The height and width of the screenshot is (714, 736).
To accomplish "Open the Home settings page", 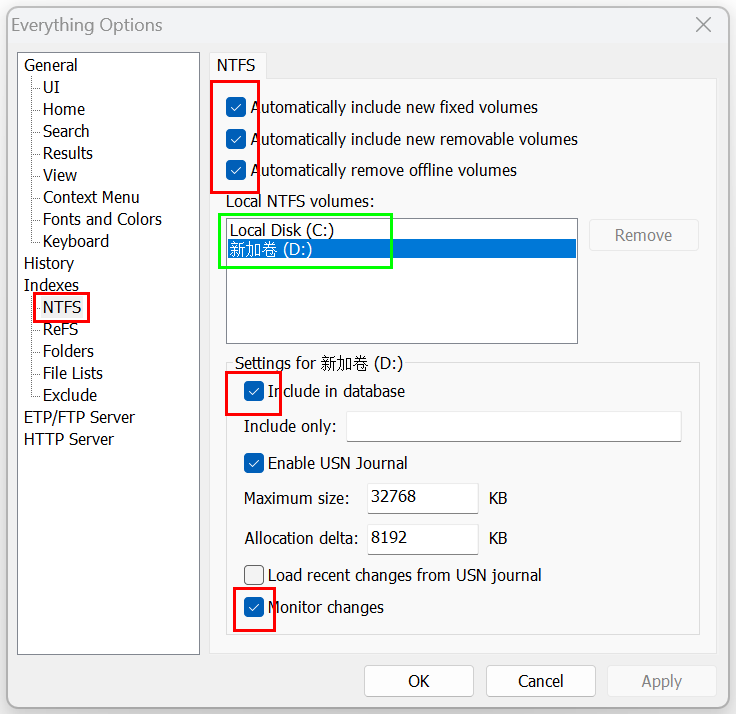I will tap(64, 109).
